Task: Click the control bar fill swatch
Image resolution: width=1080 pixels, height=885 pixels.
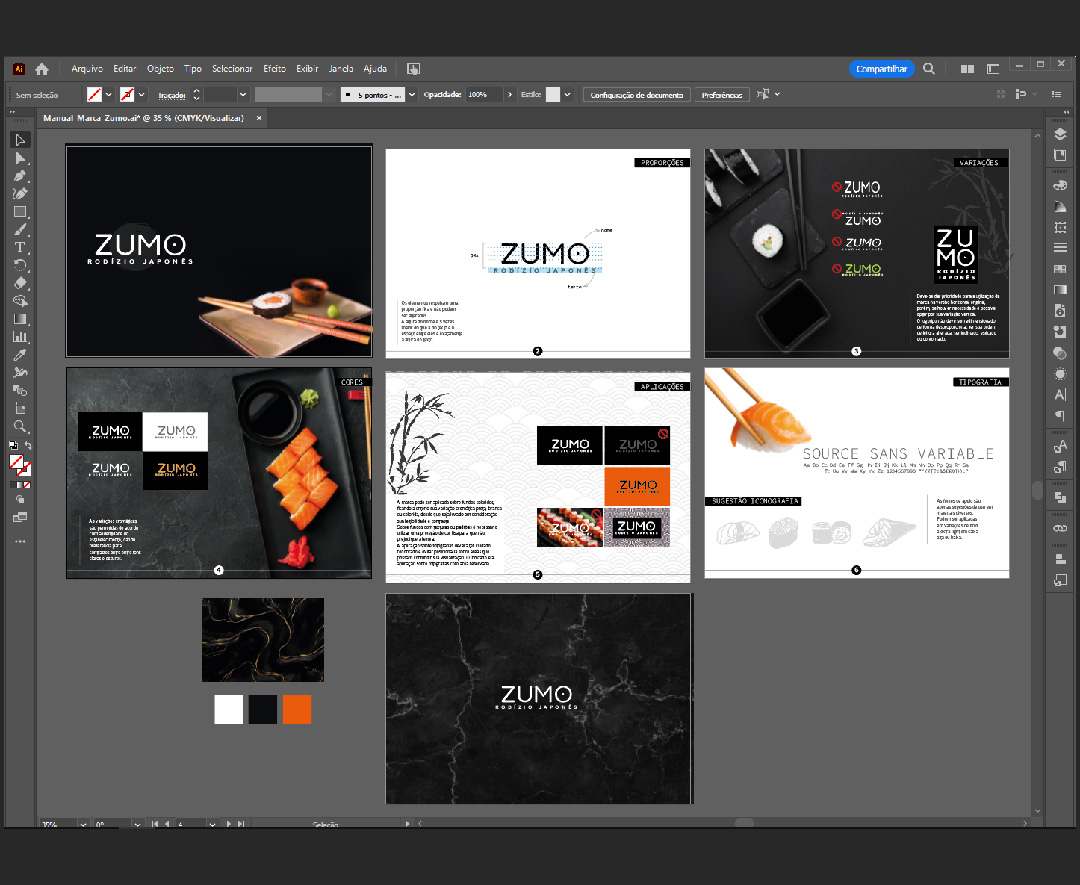Action: pyautogui.click(x=94, y=94)
